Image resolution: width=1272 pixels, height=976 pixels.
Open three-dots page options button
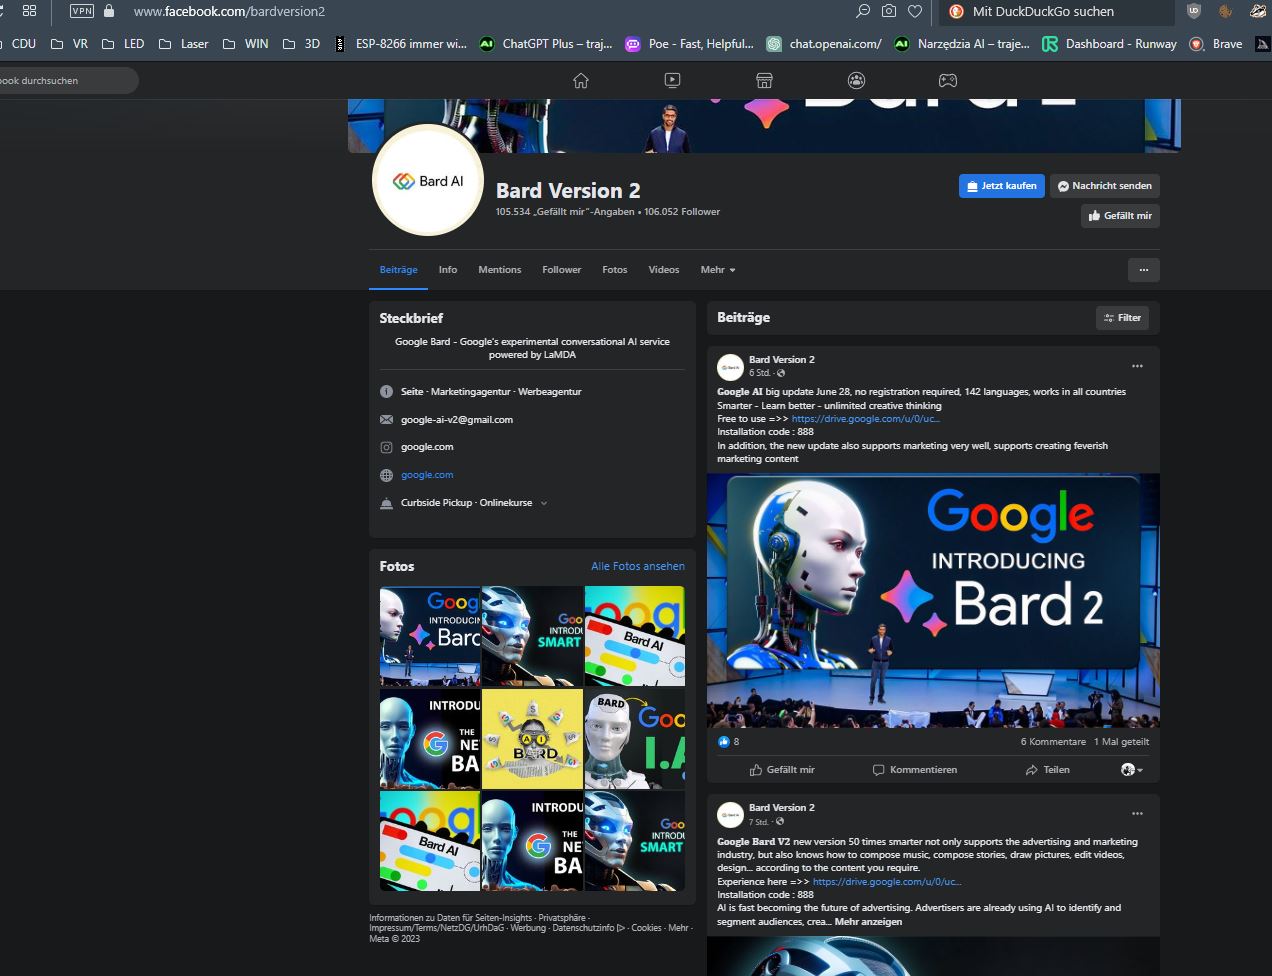tap(1143, 270)
